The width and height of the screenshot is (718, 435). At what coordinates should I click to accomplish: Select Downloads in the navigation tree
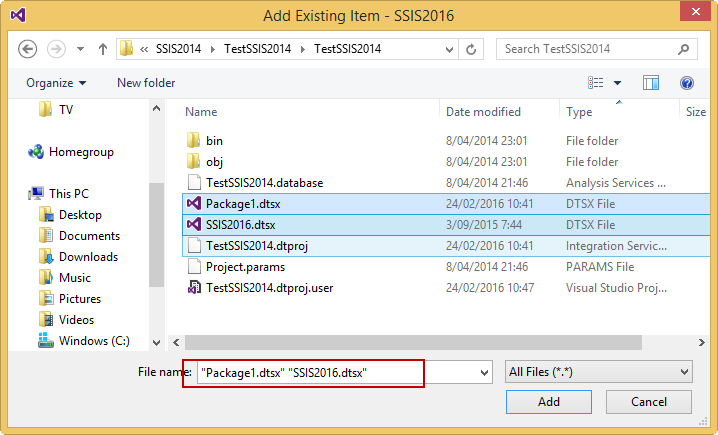click(x=89, y=257)
